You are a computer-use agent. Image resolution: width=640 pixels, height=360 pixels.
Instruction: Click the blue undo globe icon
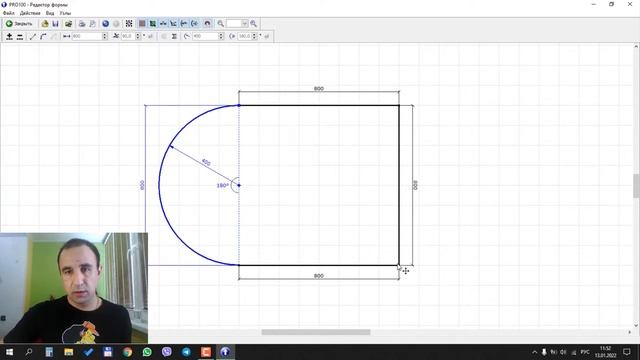click(105, 24)
